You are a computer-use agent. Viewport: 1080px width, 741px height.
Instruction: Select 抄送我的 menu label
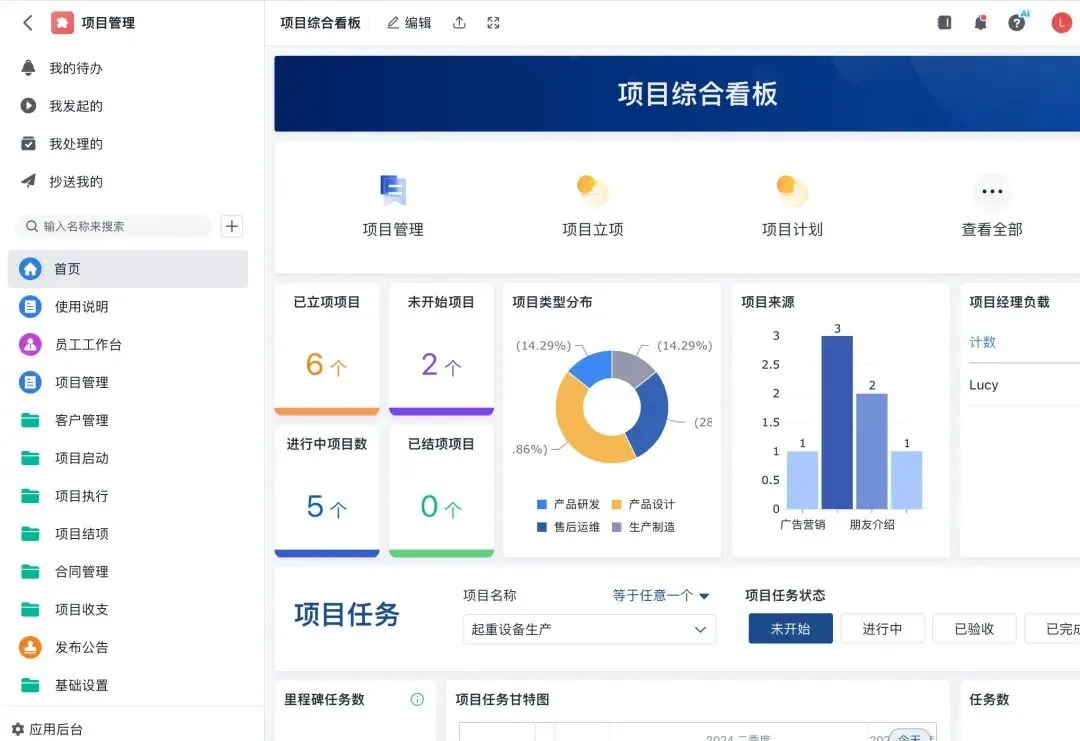[x=76, y=181]
